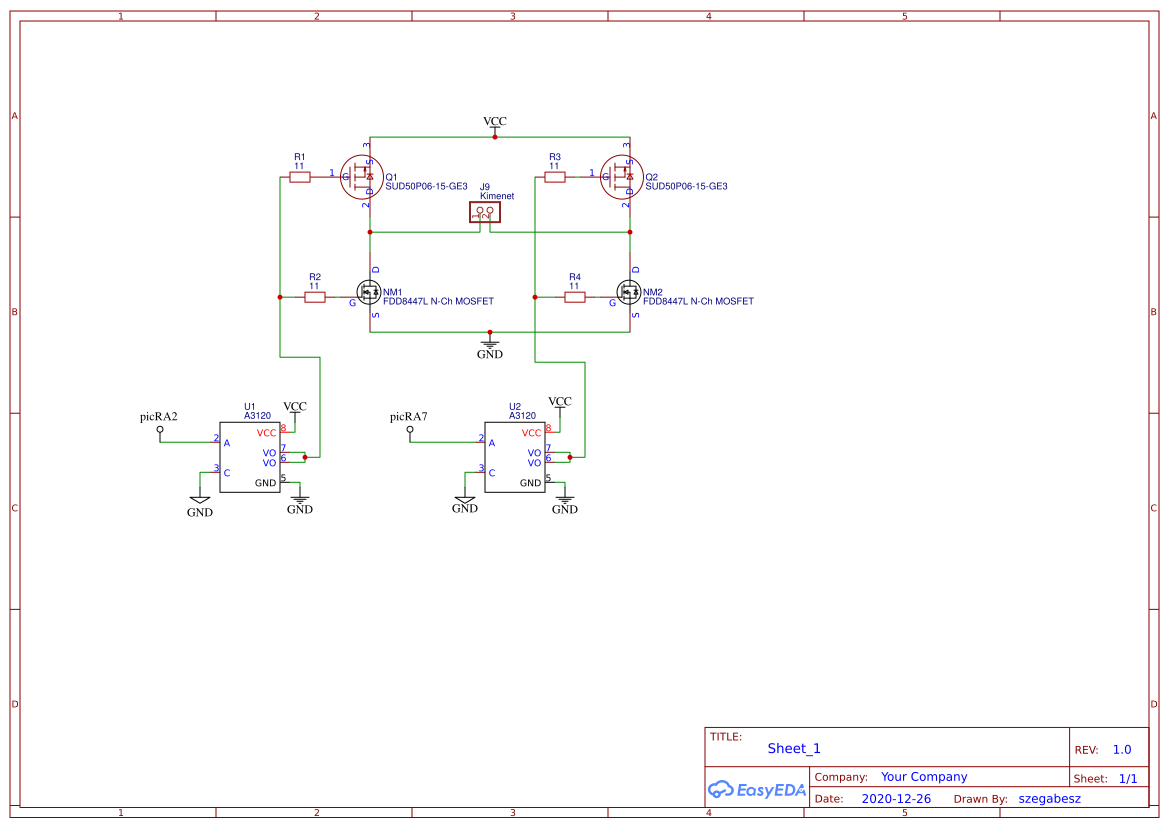Select the NM1 N-channel MOSFET symbol
Viewport: 1169px width, 828px height.
coord(369,292)
